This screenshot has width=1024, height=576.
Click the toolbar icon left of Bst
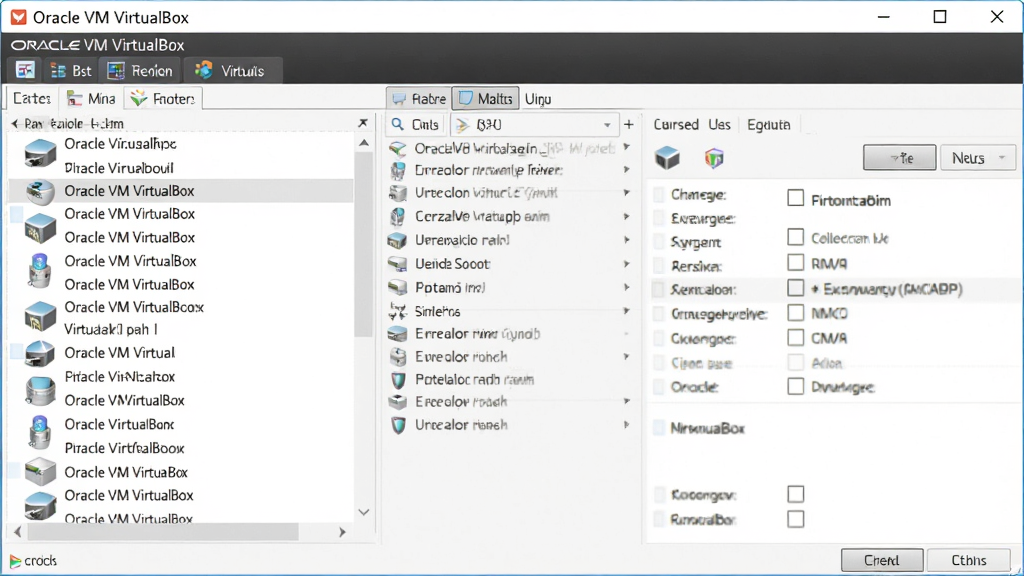click(25, 71)
